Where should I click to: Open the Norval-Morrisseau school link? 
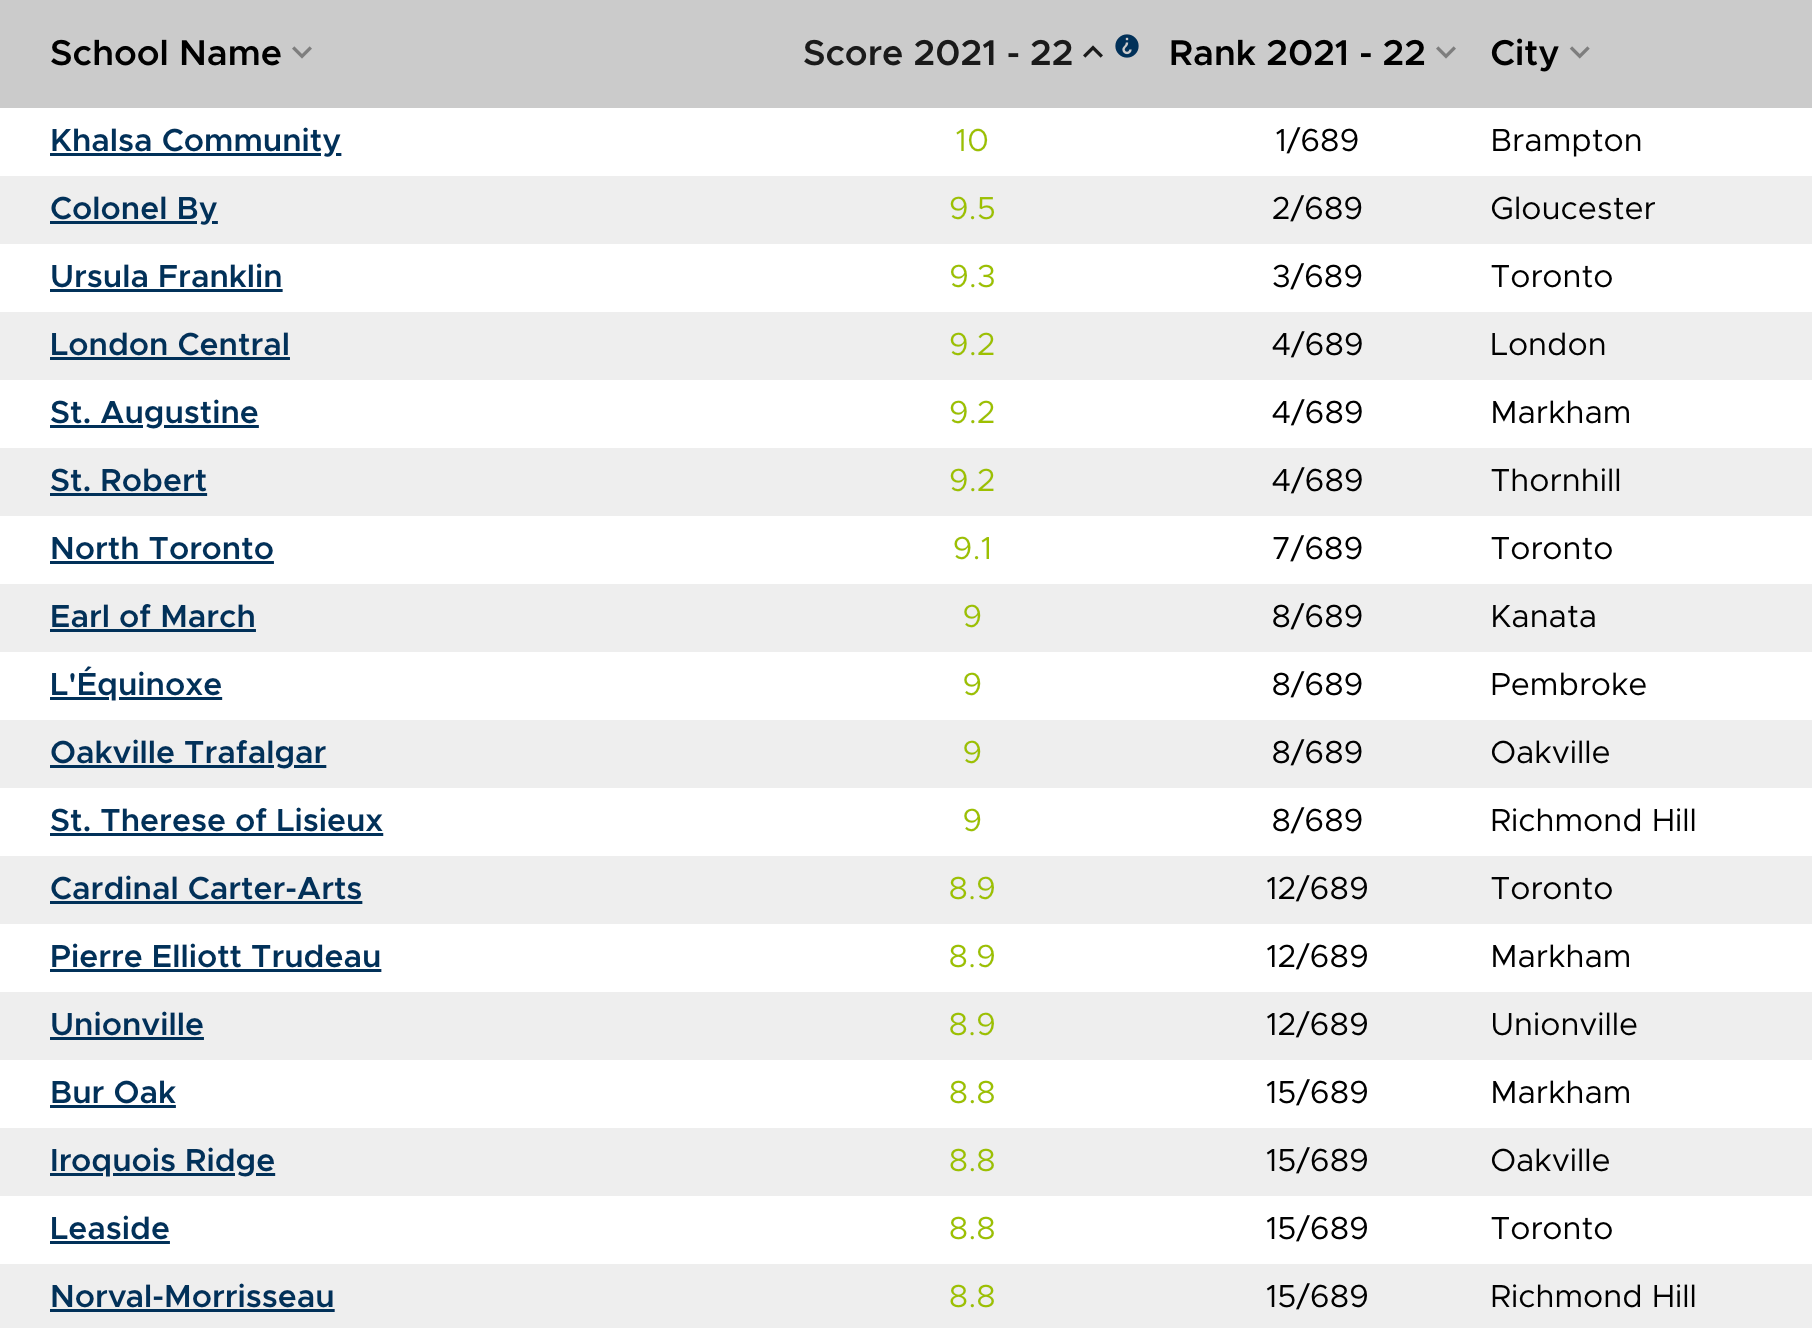point(192,1297)
